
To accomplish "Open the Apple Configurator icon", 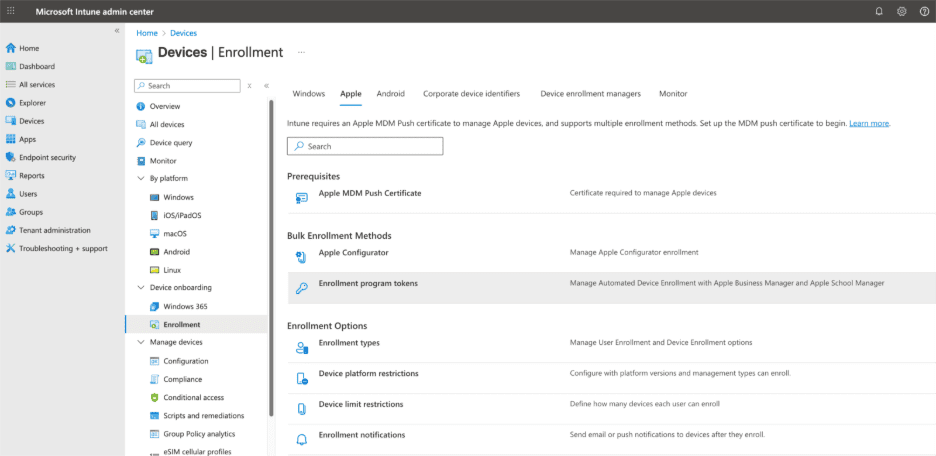I will (x=301, y=257).
